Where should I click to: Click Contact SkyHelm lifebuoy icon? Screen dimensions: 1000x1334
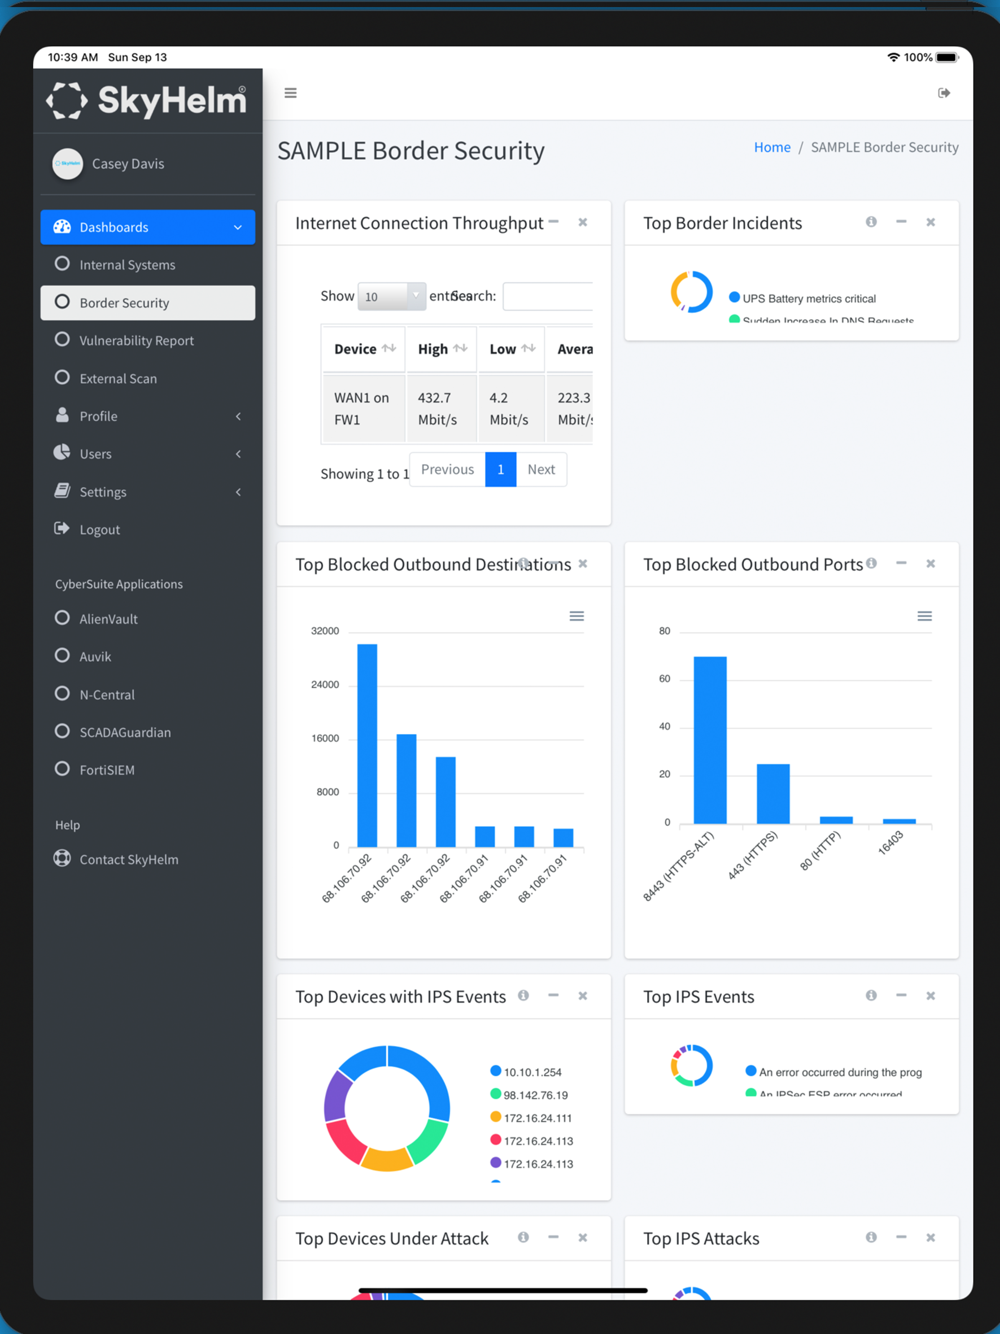point(62,858)
